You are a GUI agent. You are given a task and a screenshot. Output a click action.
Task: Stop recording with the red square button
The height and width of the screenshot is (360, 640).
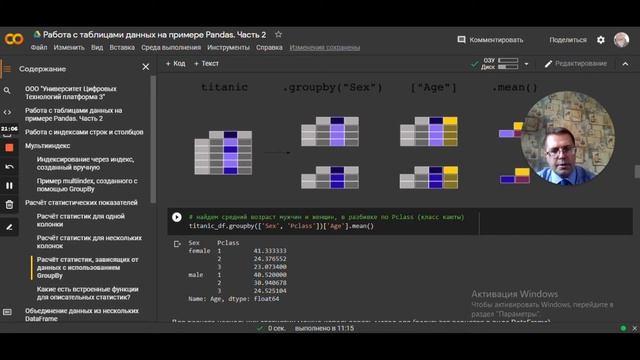9,147
